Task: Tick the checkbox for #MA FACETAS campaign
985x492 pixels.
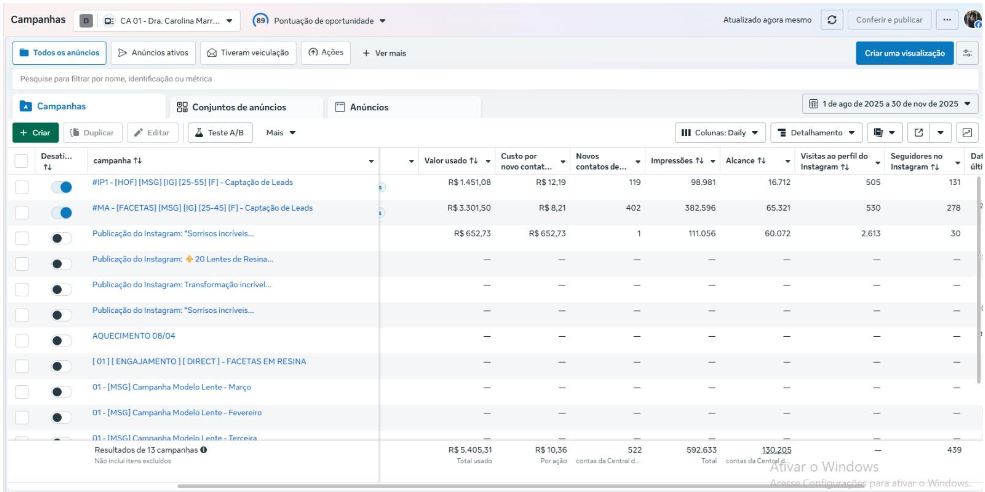Action: pos(22,211)
